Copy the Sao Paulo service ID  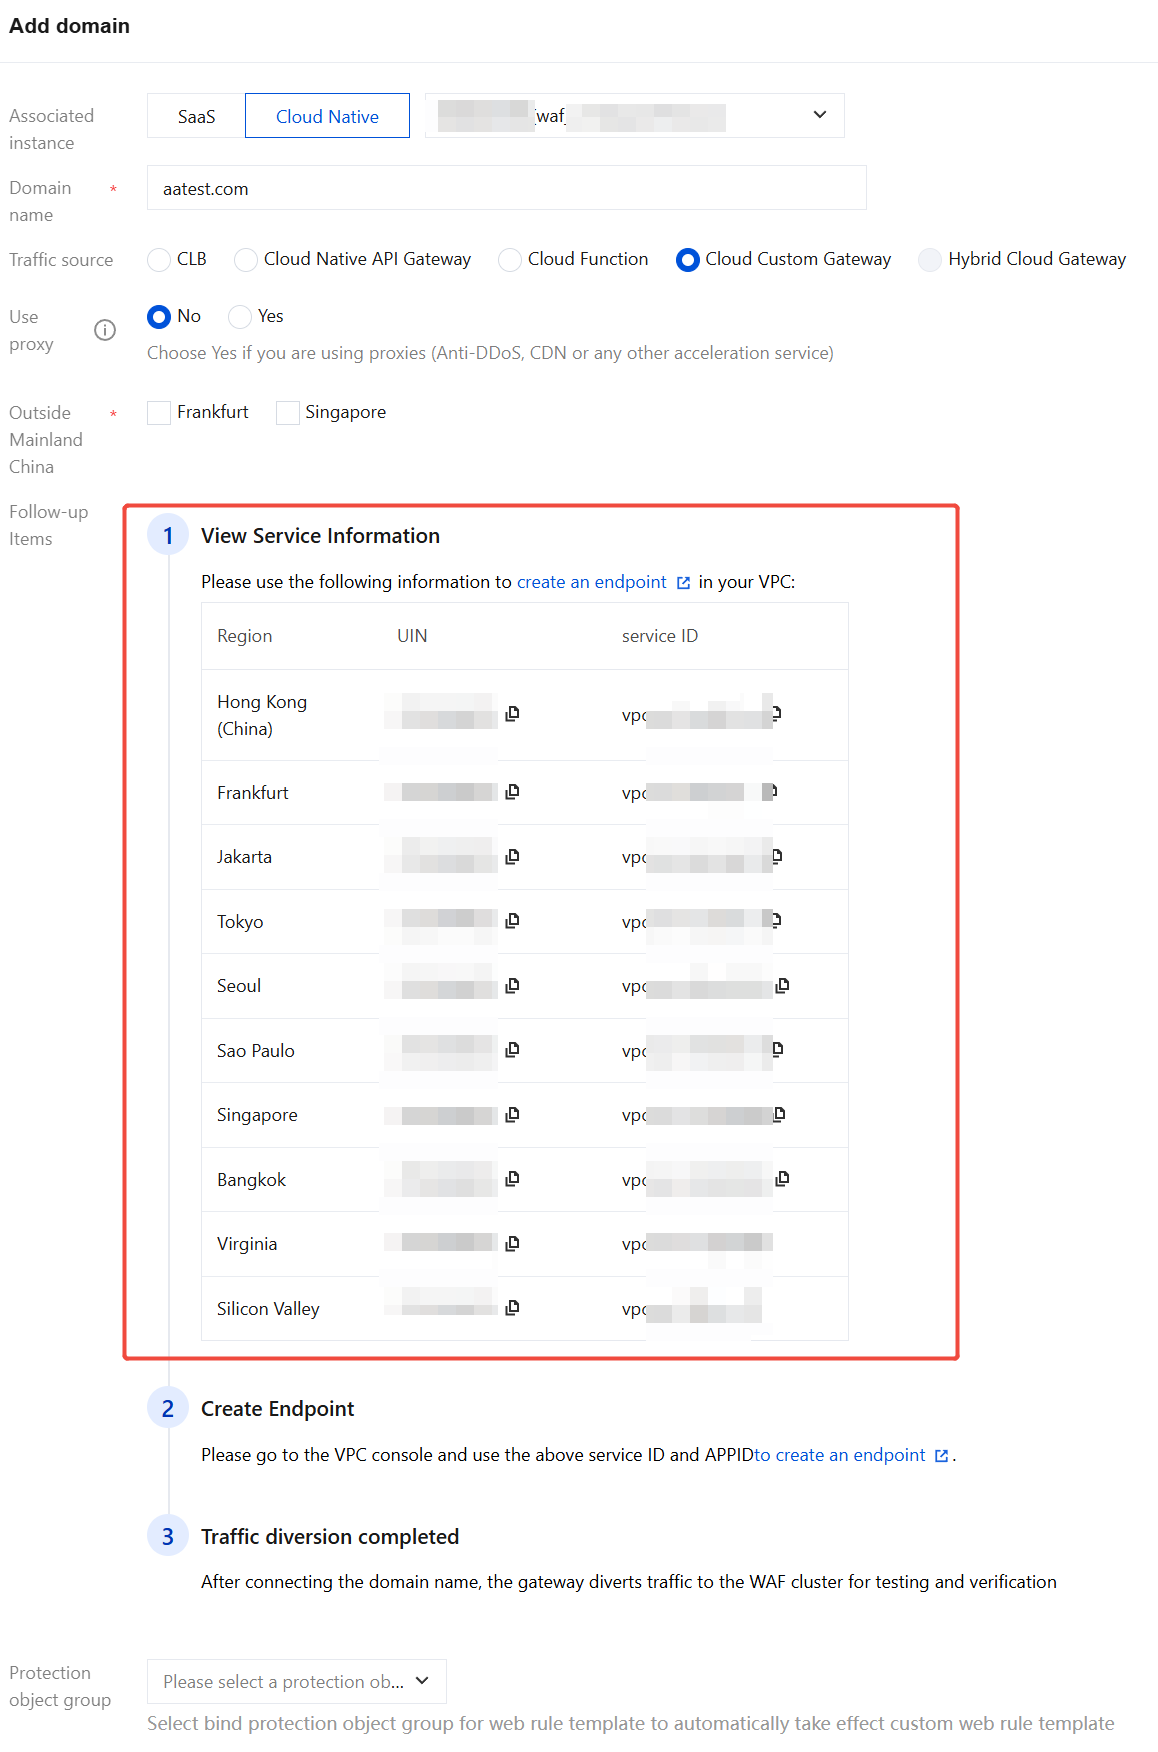[x=777, y=1050]
